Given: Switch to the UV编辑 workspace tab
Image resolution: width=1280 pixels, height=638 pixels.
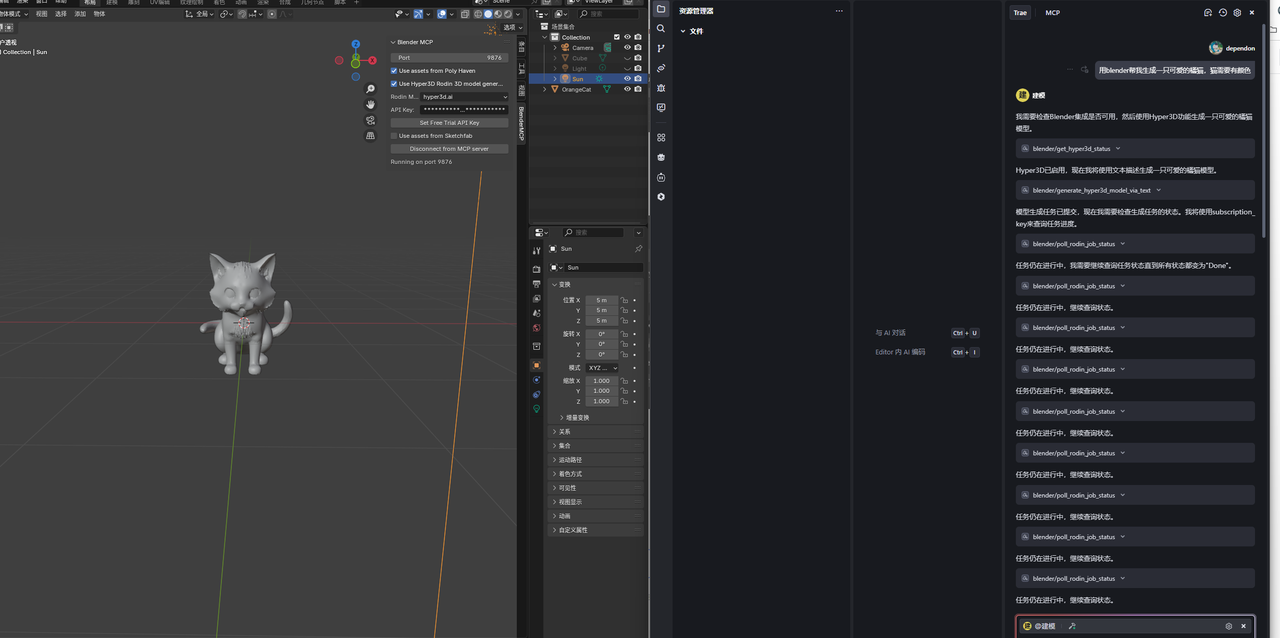Looking at the screenshot, I should point(155,3).
